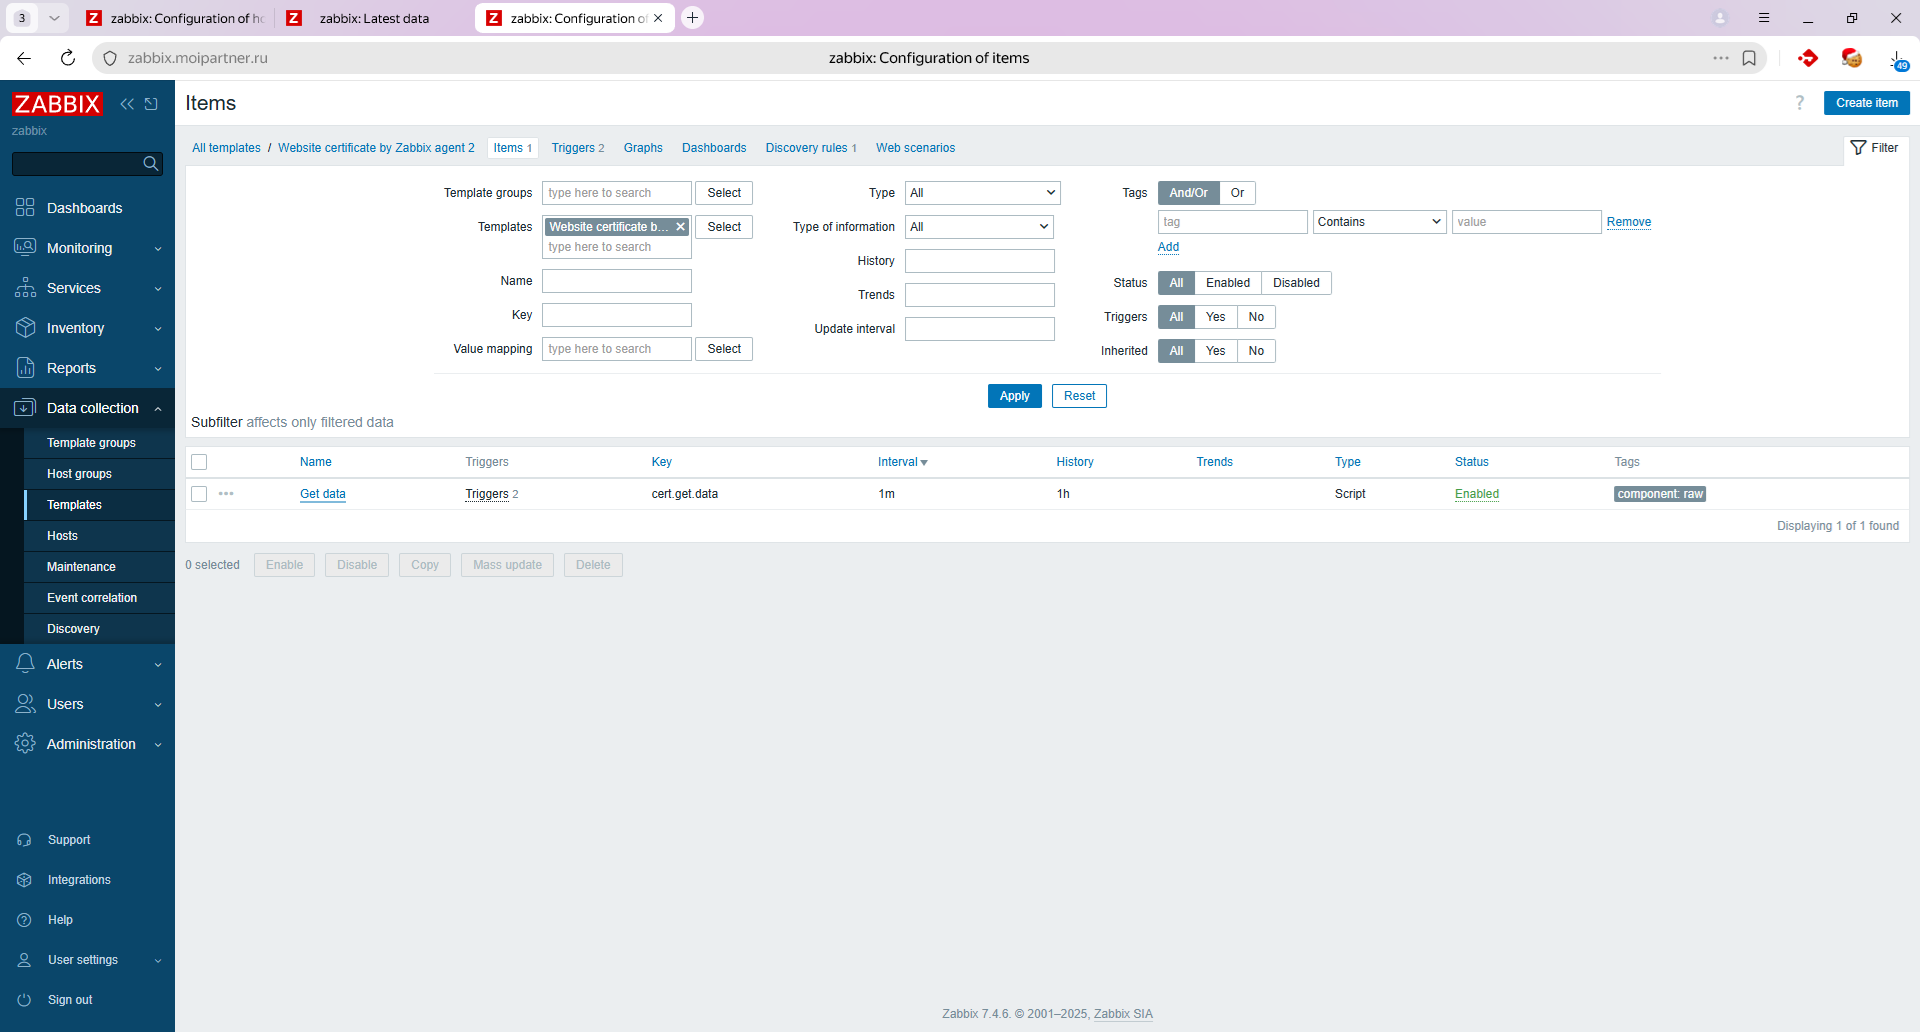Image resolution: width=1920 pixels, height=1032 pixels.
Task: Tick the select-all items checkbox in header
Action: [199, 462]
